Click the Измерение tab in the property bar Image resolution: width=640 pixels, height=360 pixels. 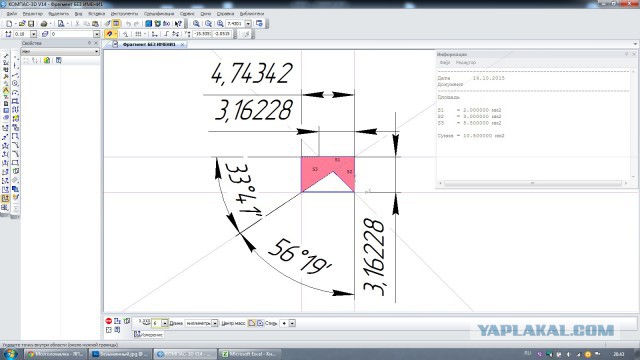click(149, 335)
